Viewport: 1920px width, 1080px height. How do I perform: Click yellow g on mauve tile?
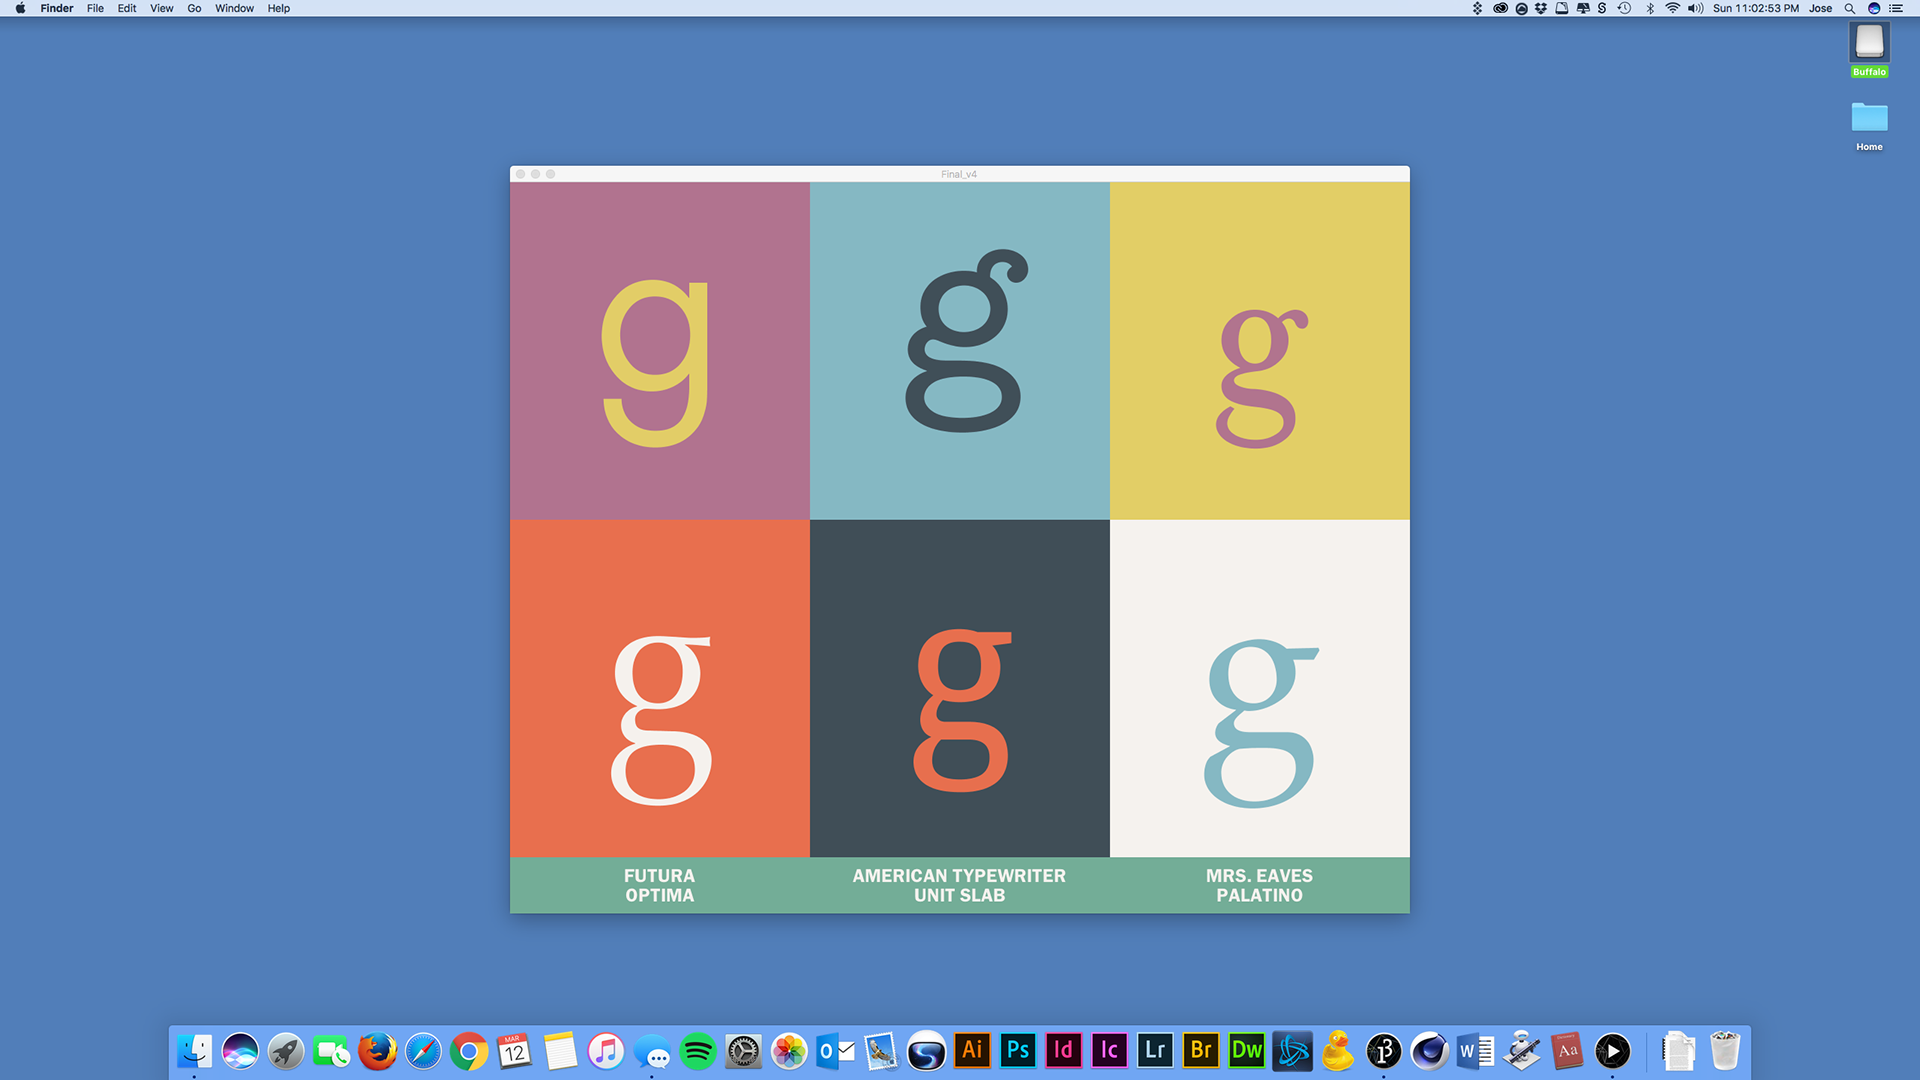(656, 361)
